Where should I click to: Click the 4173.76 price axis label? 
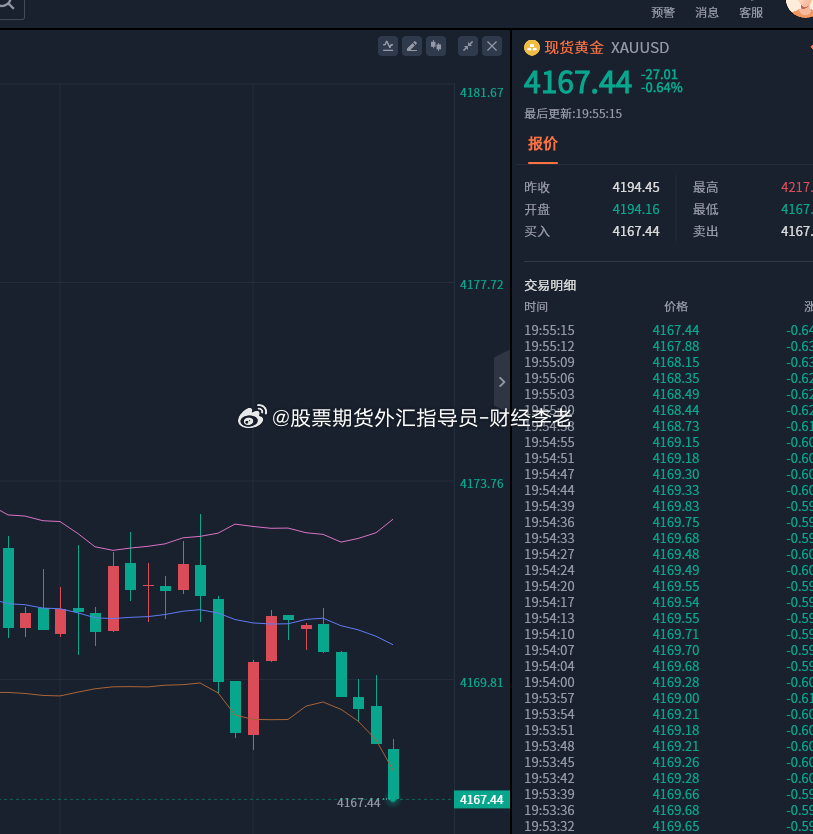[481, 484]
